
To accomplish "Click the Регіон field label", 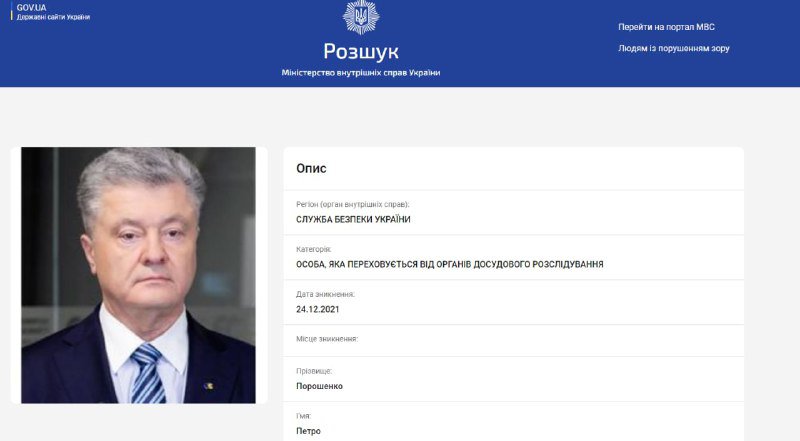I will click(353, 204).
